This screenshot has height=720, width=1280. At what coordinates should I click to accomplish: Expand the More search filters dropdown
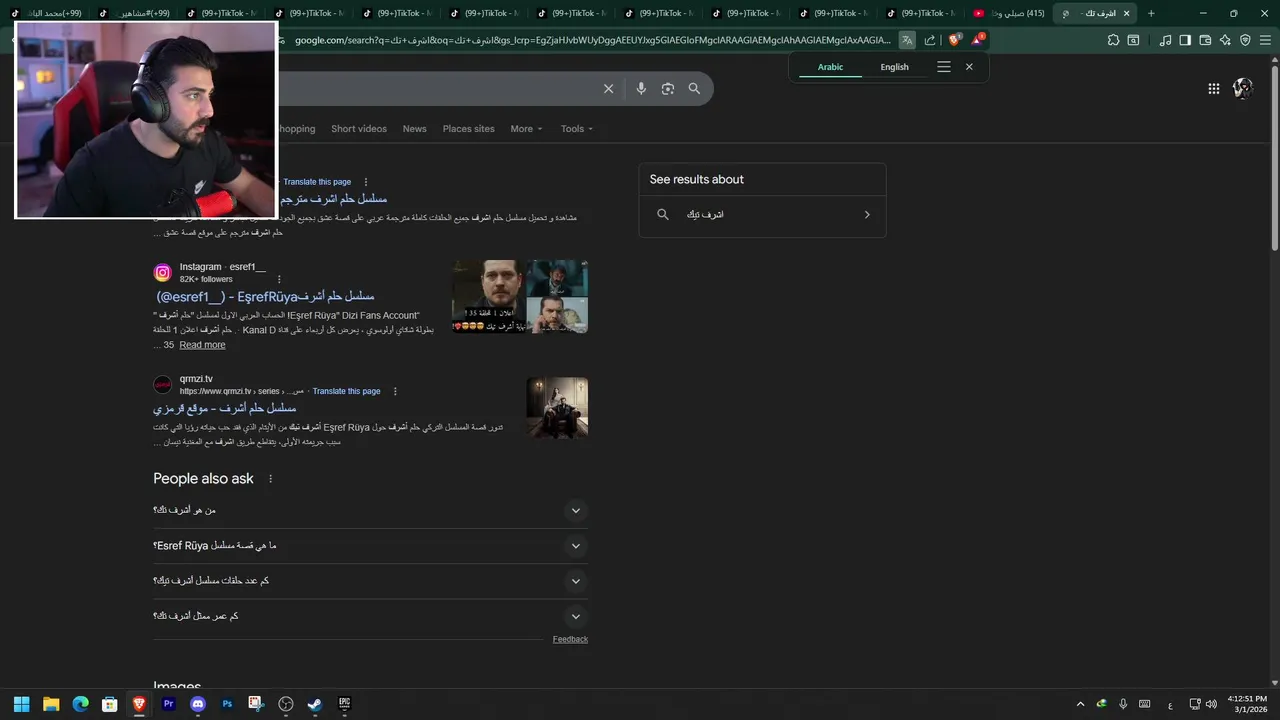[x=526, y=129]
